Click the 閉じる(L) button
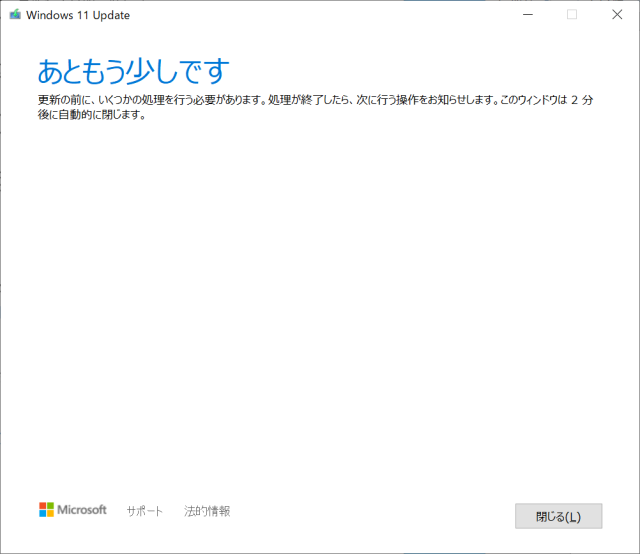 tap(558, 516)
